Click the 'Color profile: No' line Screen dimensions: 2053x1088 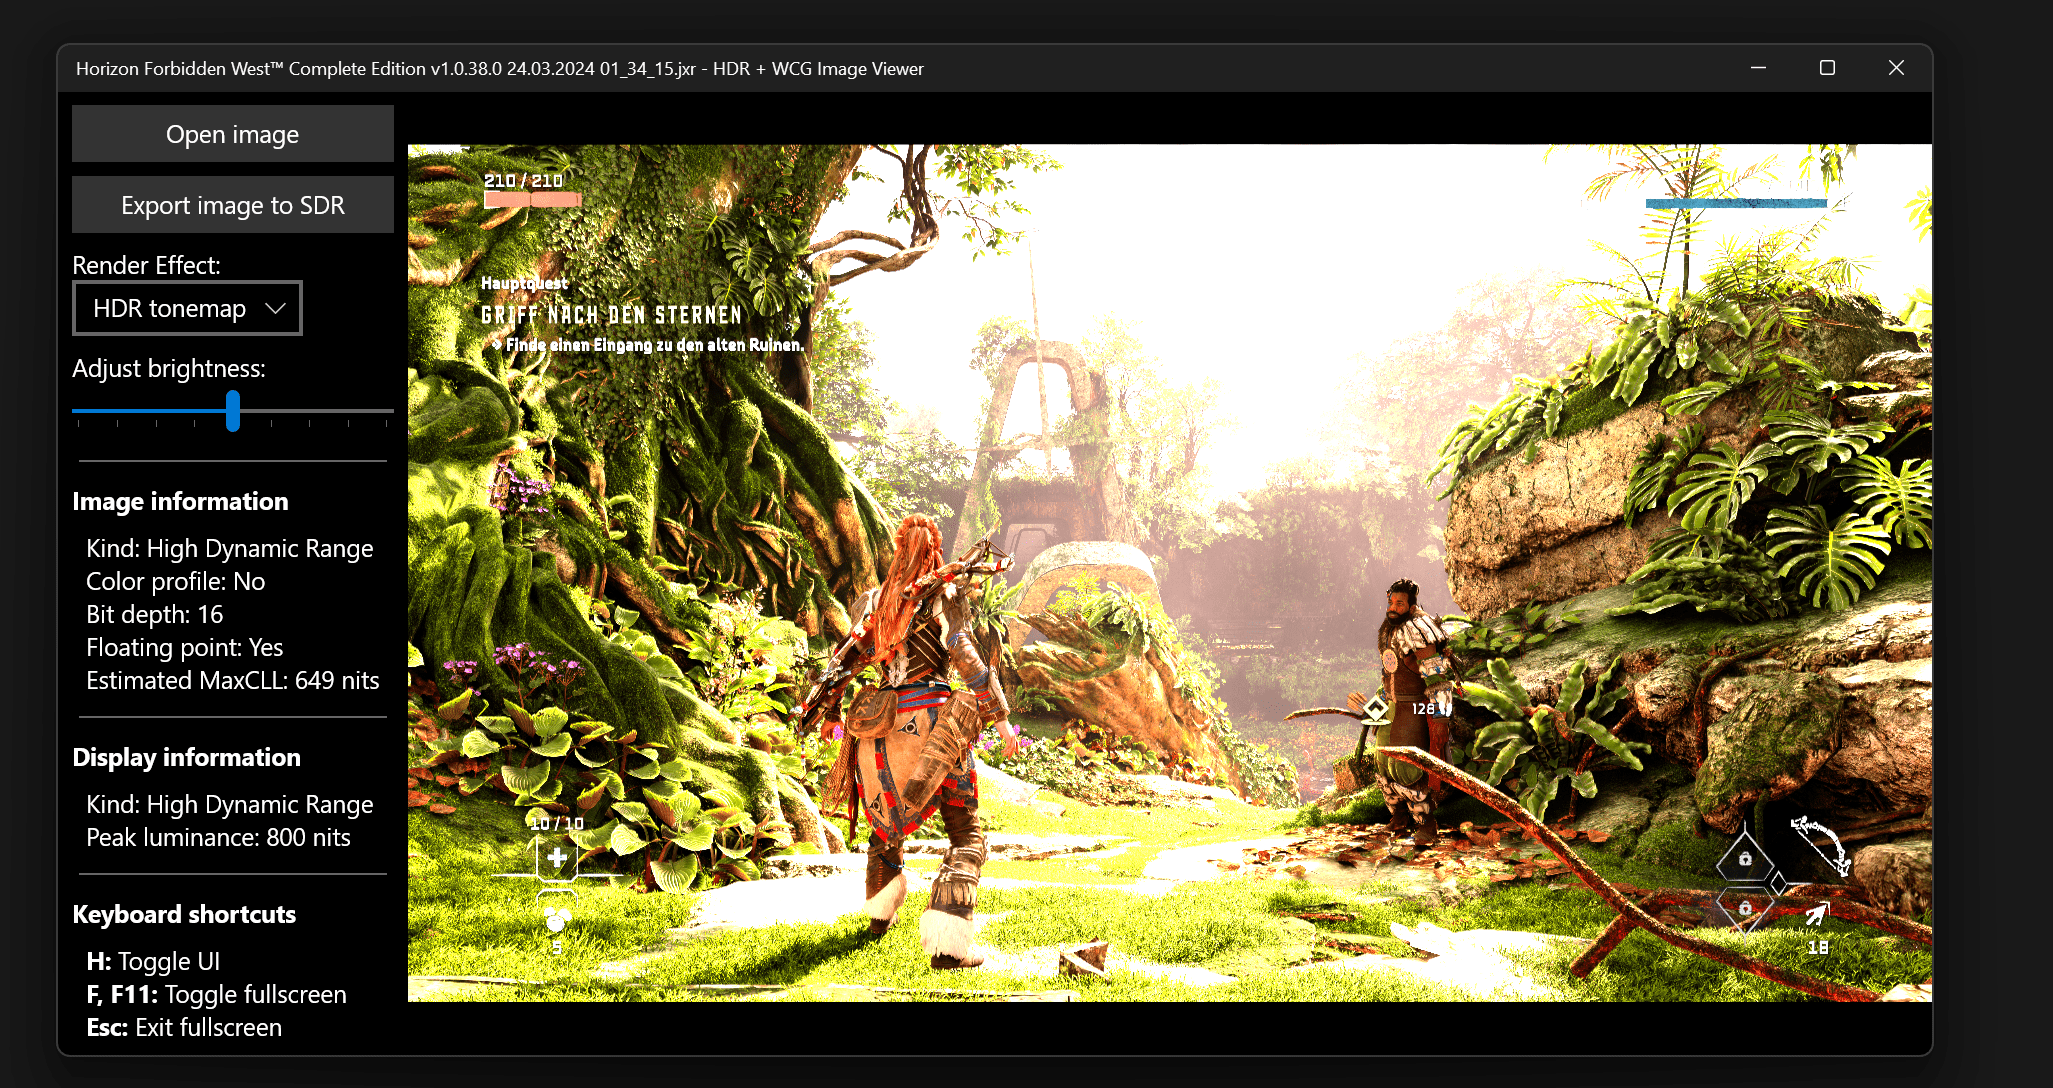pos(175,582)
